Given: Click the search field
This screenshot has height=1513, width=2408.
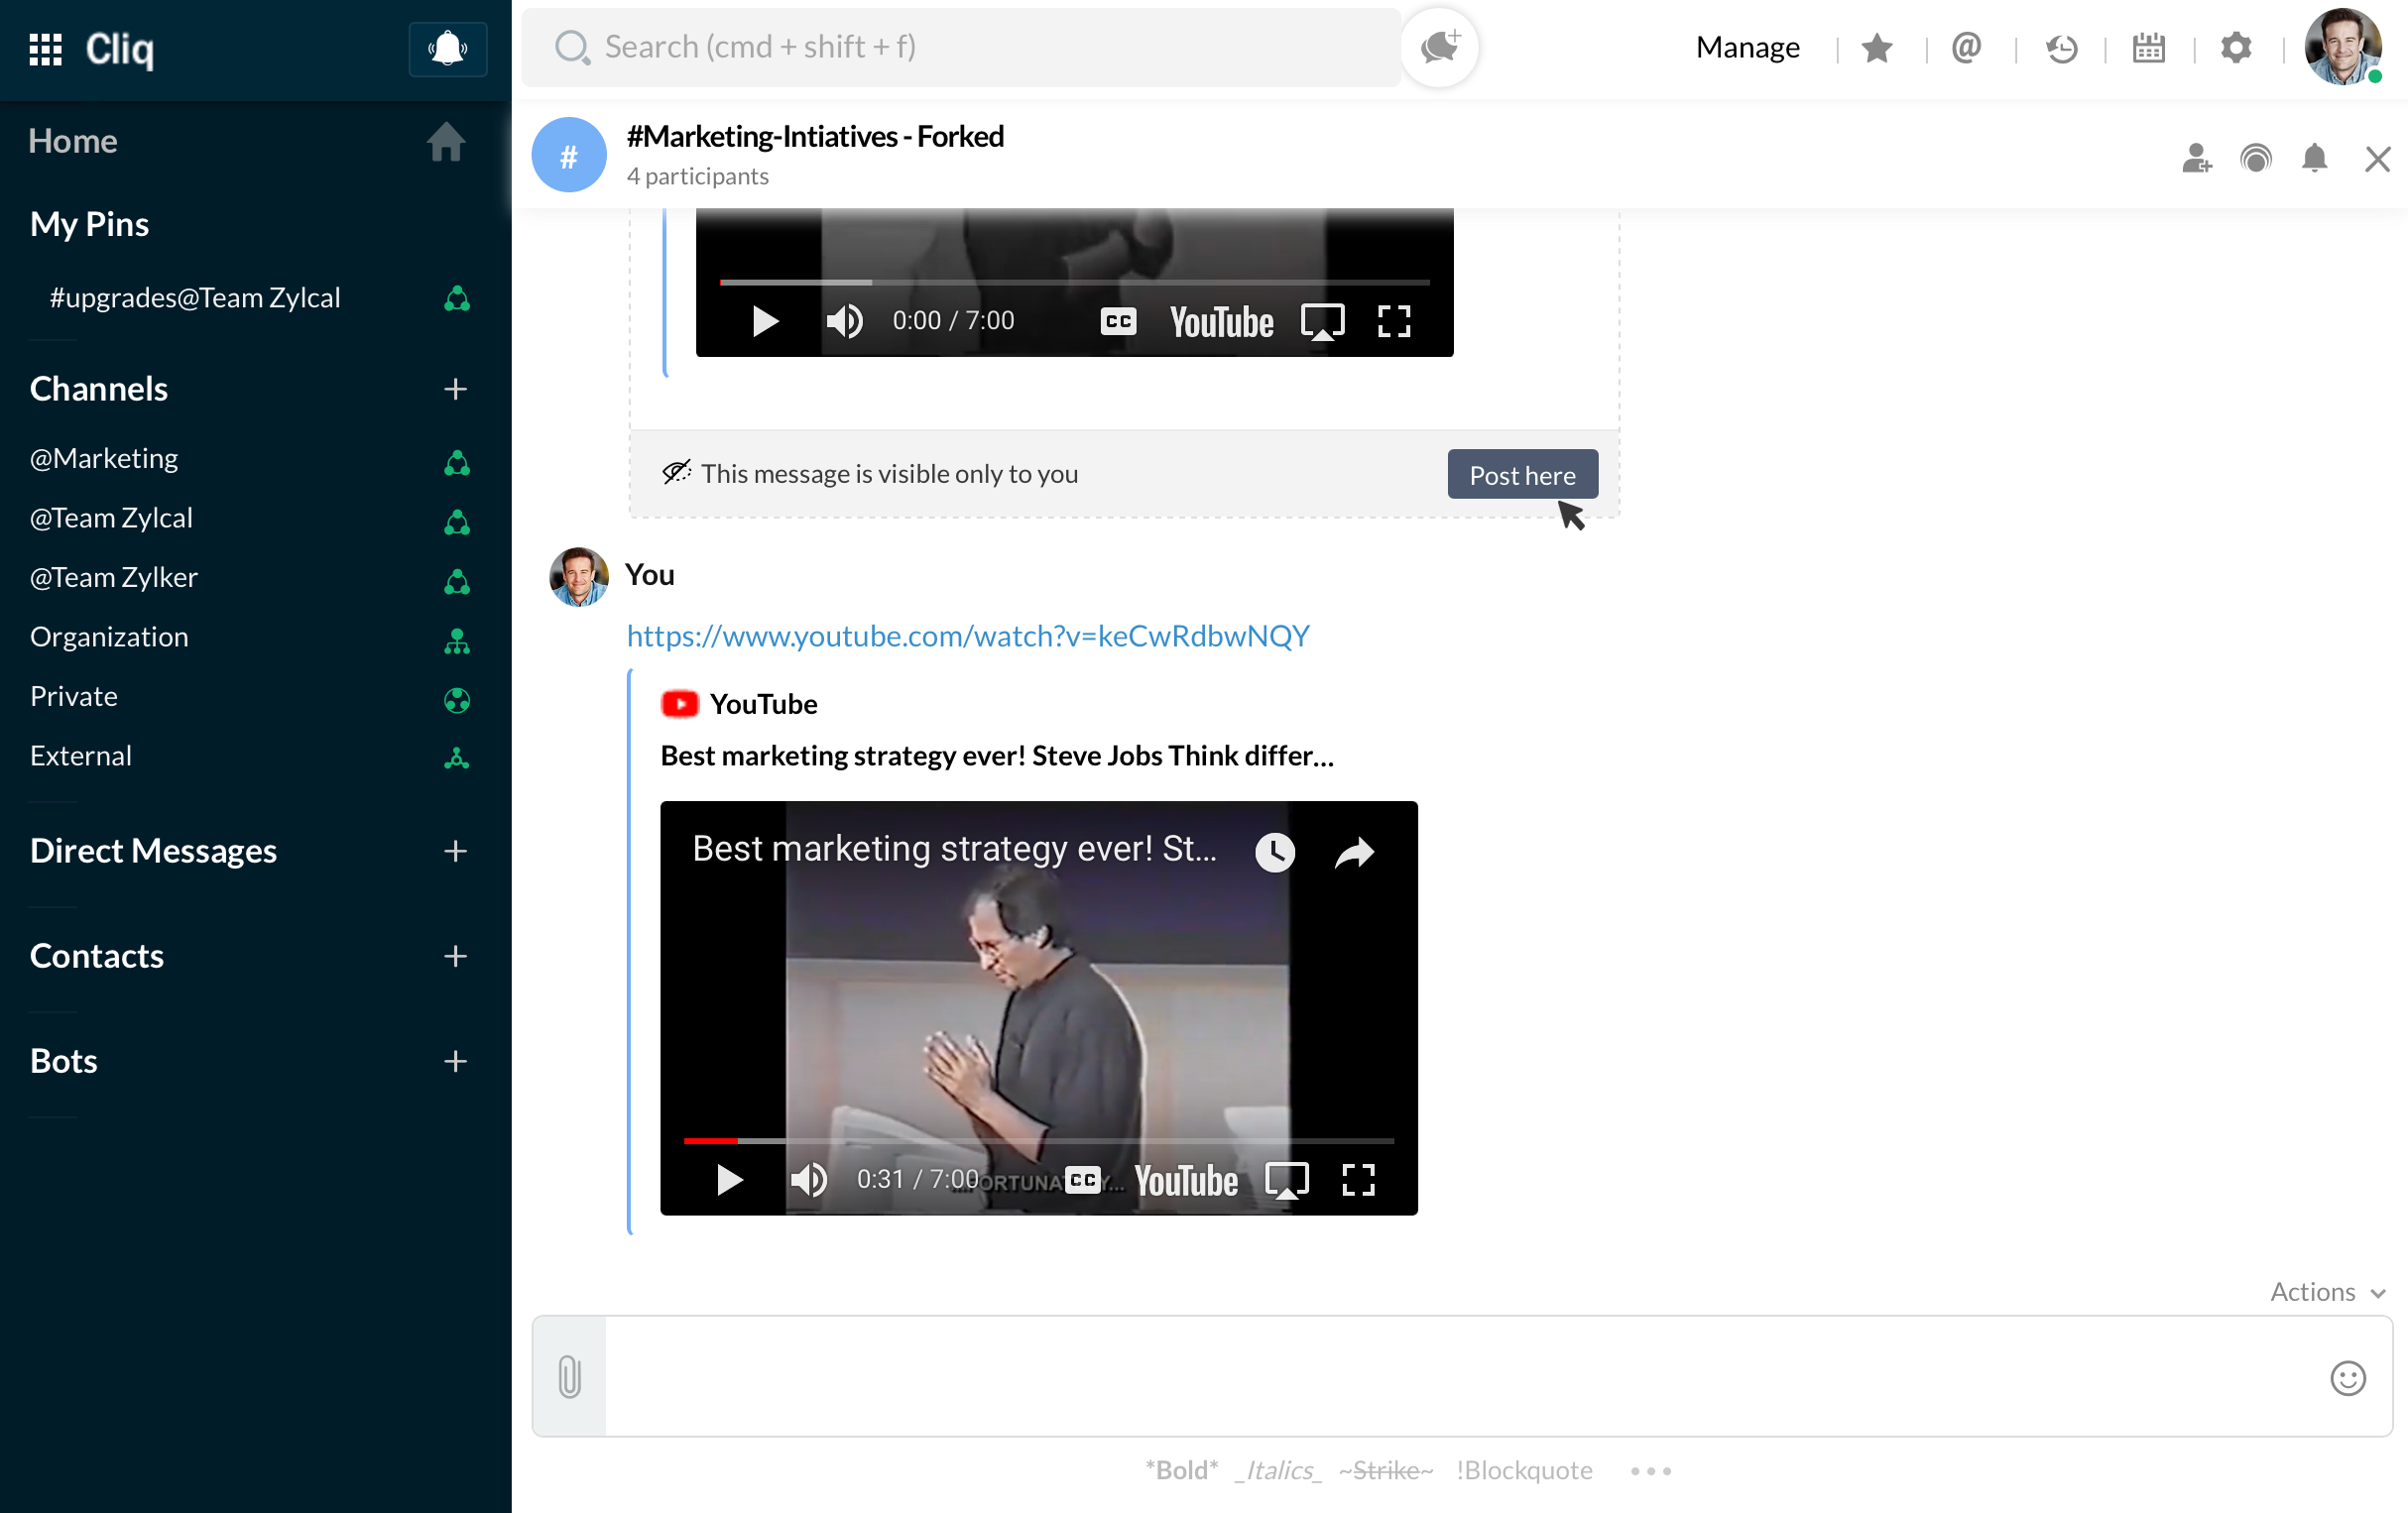Looking at the screenshot, I should pyautogui.click(x=961, y=47).
